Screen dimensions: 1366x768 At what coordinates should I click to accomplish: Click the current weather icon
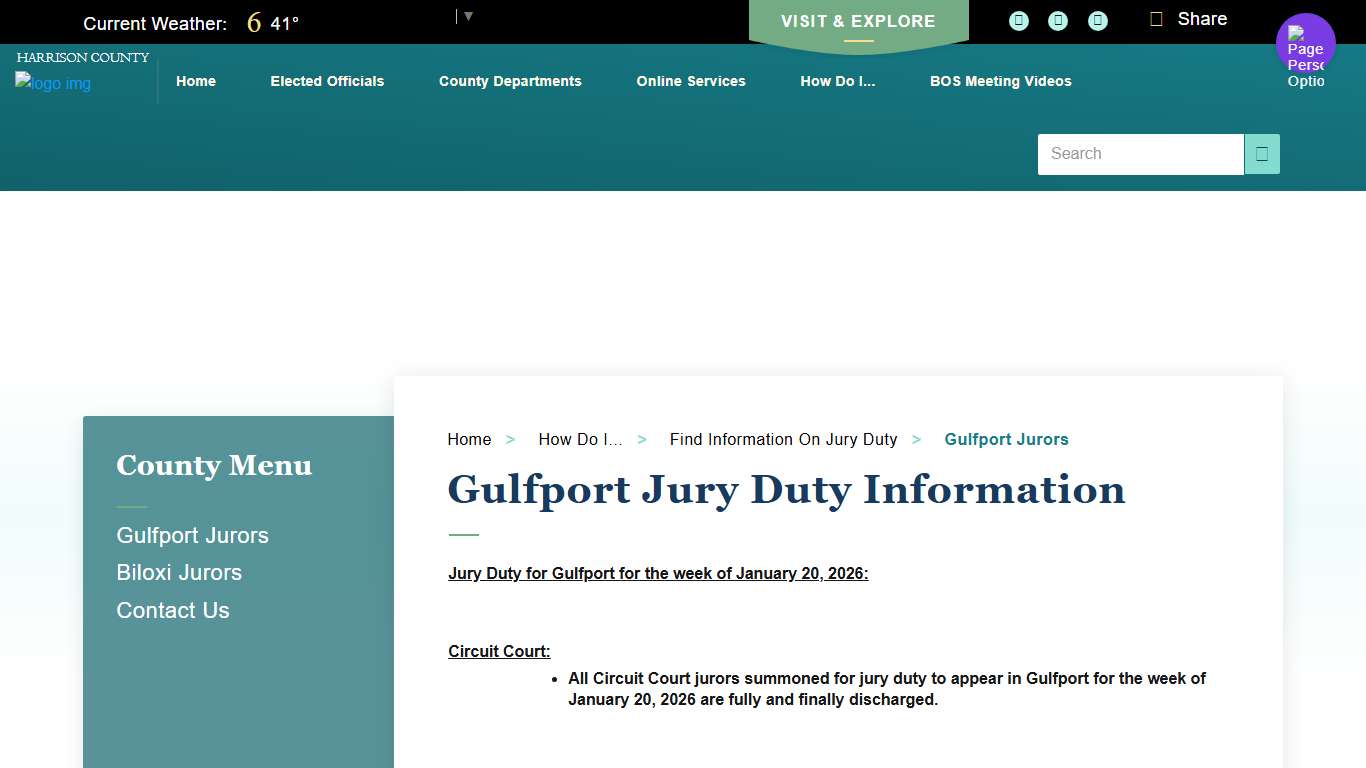pos(254,23)
